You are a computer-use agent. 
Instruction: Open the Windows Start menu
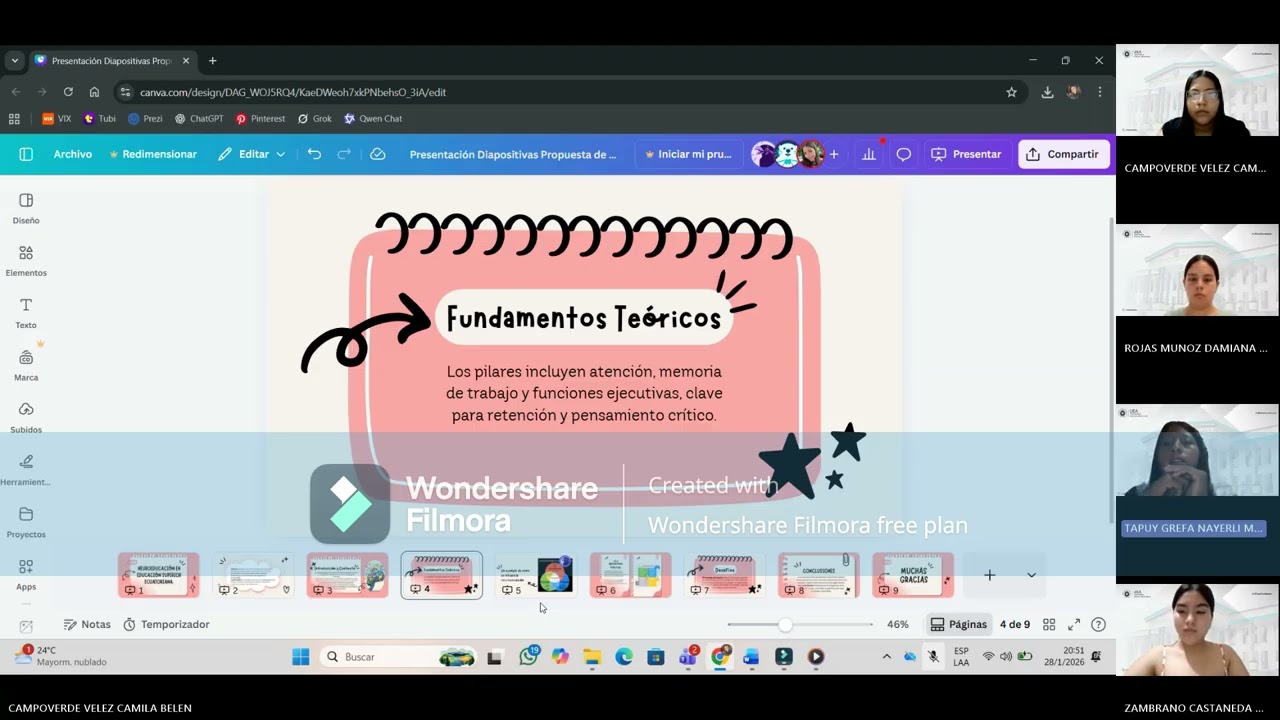coord(300,657)
